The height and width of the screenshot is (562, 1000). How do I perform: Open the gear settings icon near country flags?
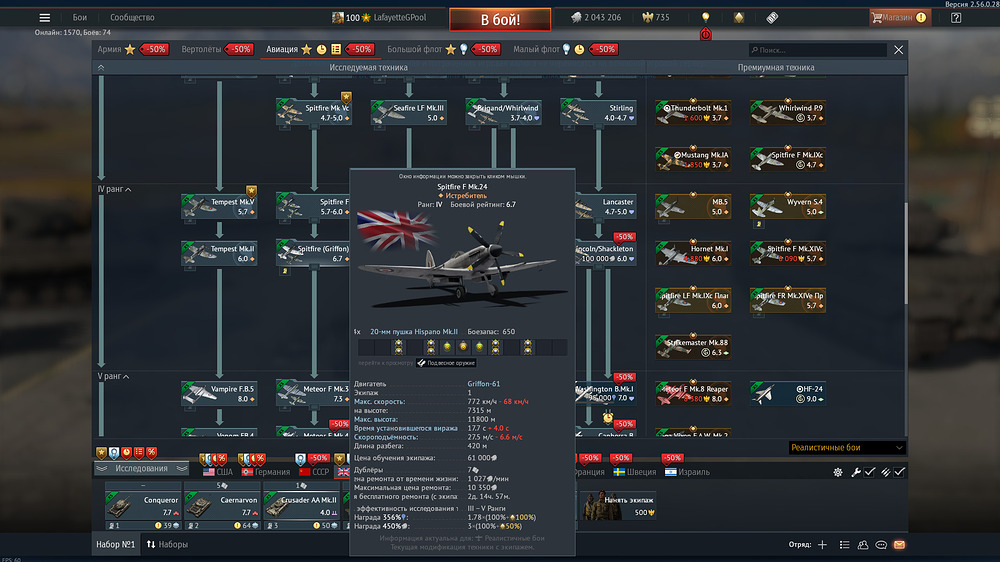coord(838,472)
